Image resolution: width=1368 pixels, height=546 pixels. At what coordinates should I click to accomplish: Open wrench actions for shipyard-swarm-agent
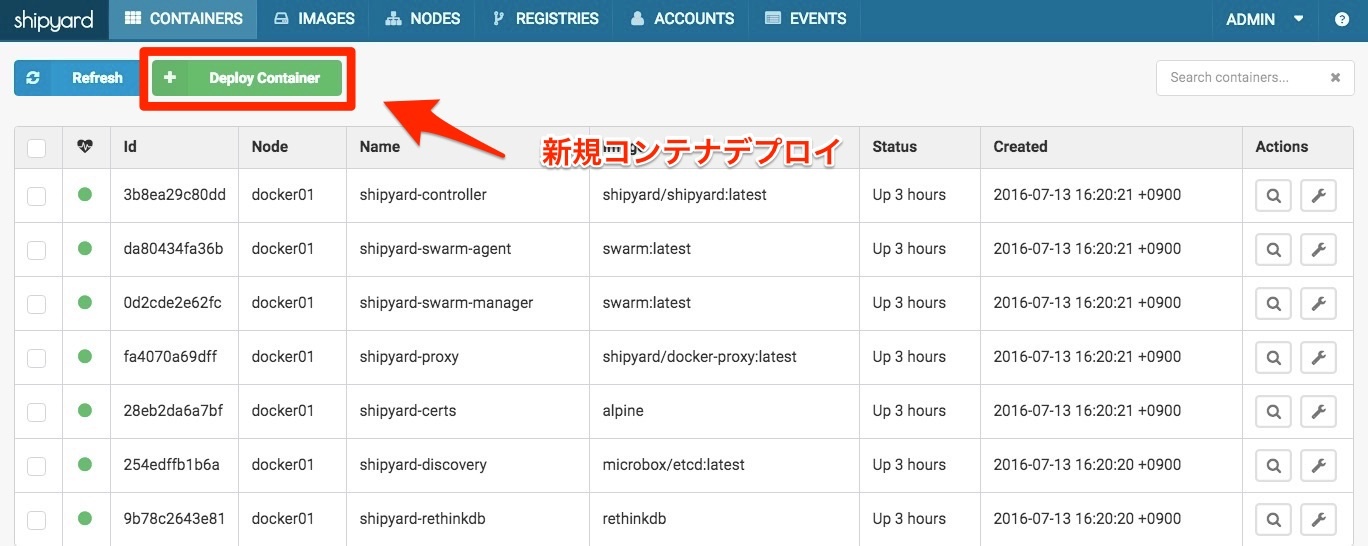(x=1318, y=250)
